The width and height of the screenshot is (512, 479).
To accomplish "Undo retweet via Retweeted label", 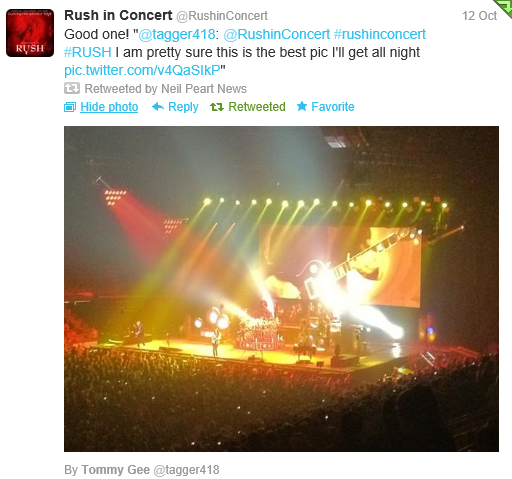I will click(x=257, y=107).
